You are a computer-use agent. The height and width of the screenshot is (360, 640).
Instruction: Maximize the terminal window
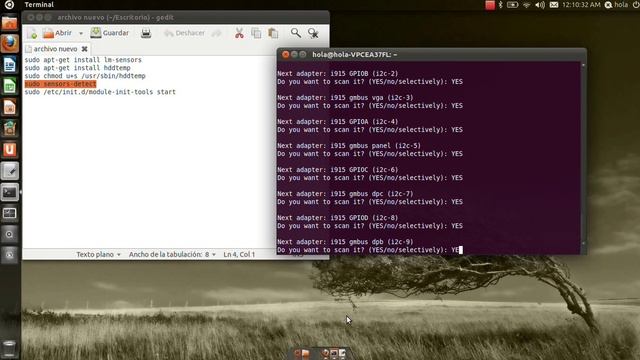pyautogui.click(x=303, y=54)
